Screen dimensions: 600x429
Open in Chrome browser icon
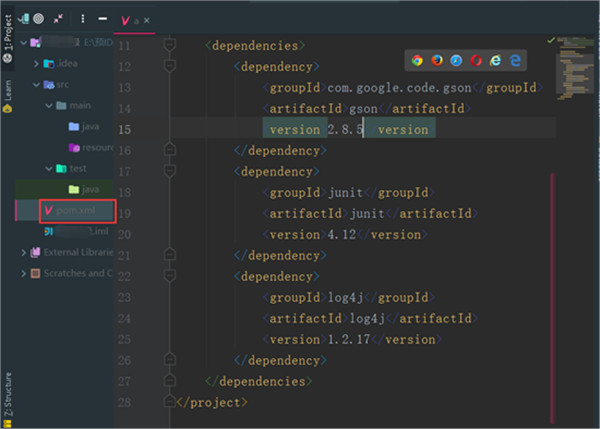pyautogui.click(x=417, y=61)
